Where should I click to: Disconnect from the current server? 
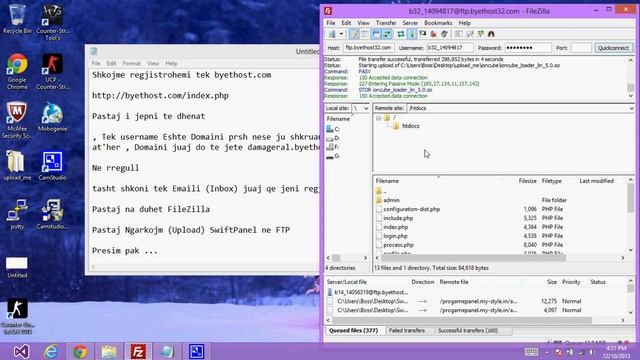[433, 34]
